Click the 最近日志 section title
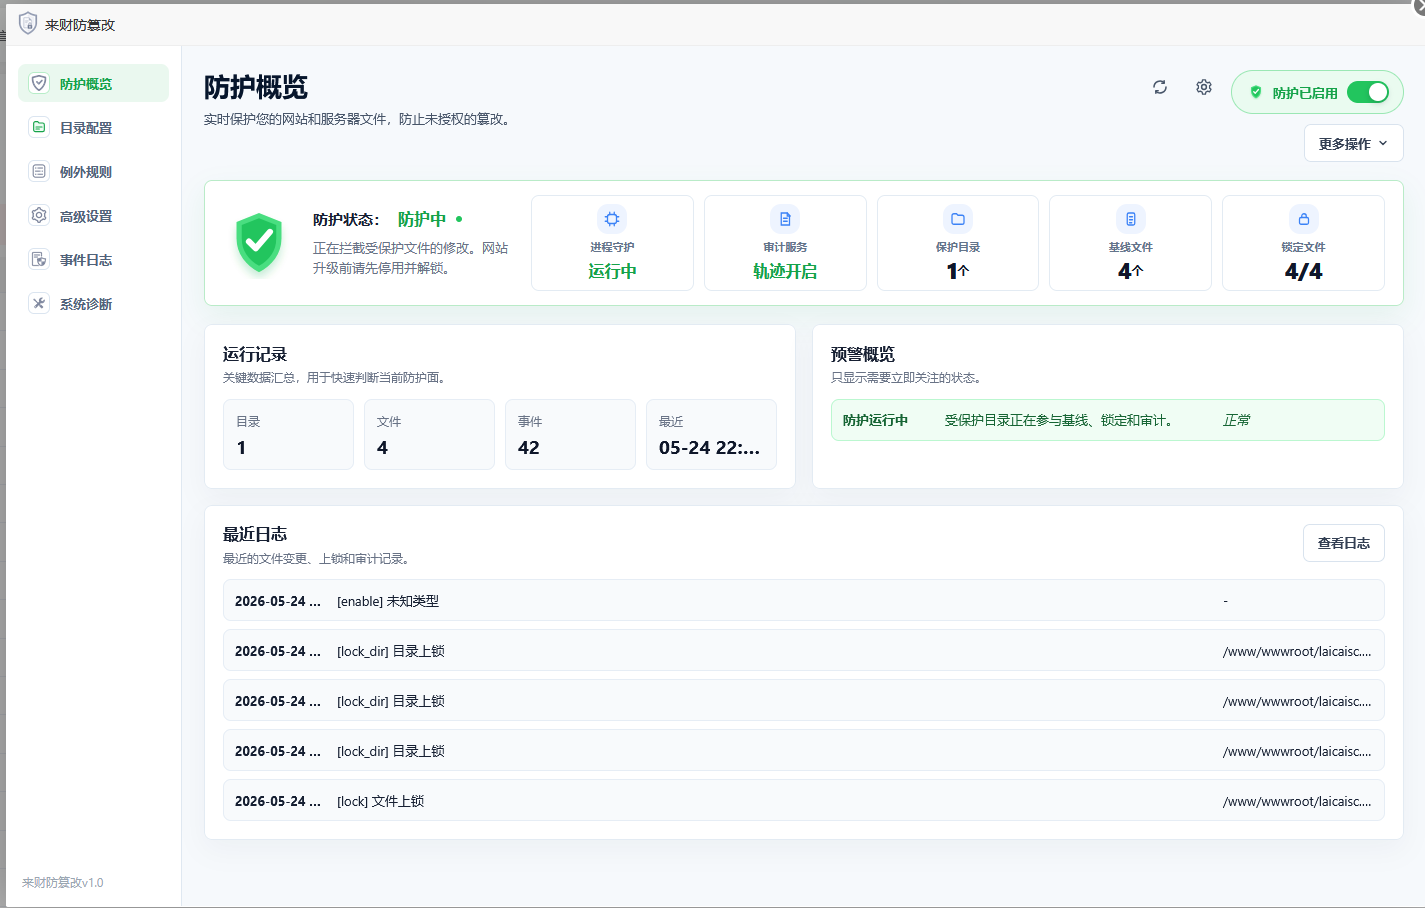The image size is (1425, 908). click(255, 534)
